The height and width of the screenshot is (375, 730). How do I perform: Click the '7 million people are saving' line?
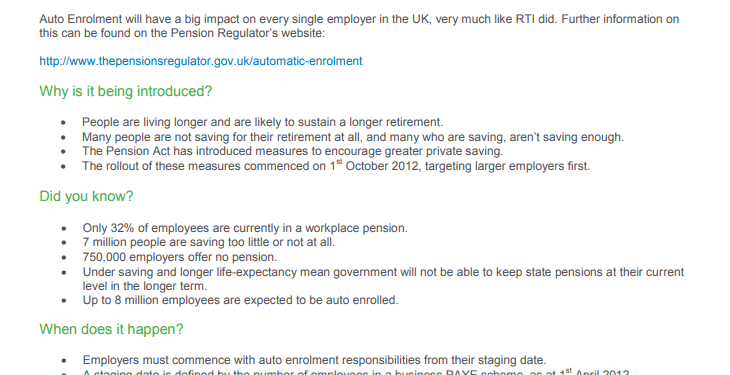coord(209,242)
